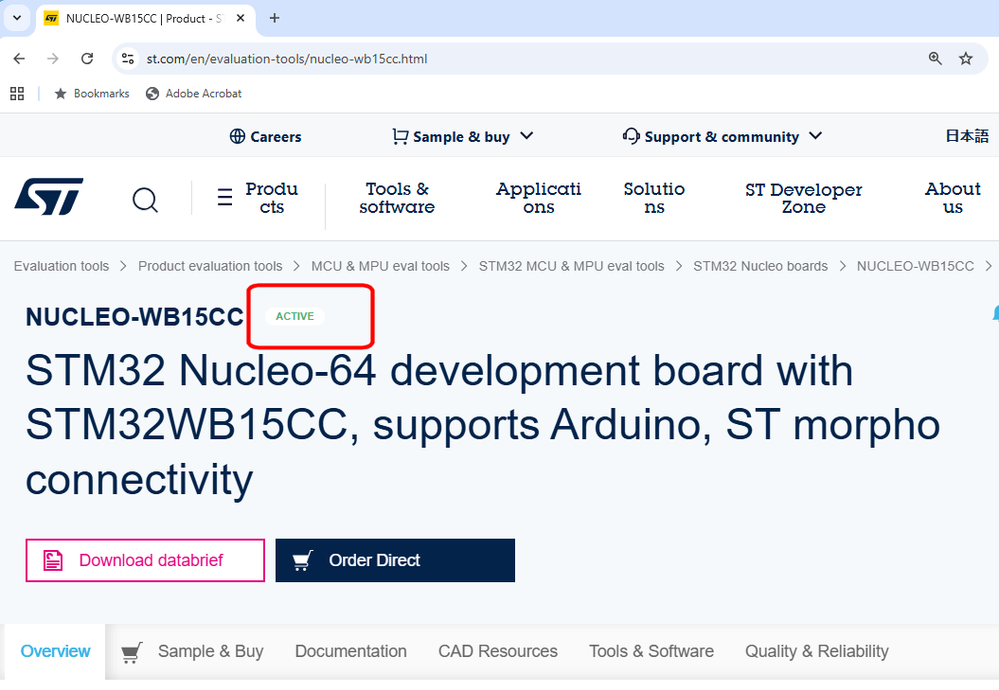Switch language to Japanese (日本語)

967,136
